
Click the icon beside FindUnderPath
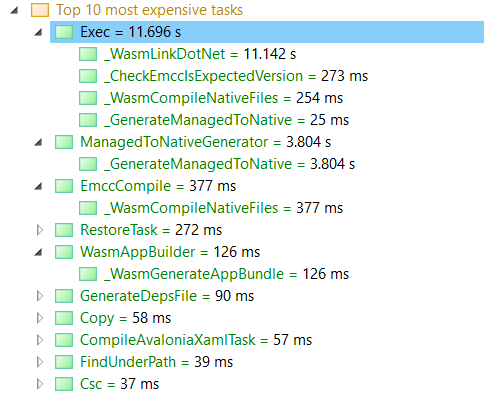(x=64, y=362)
